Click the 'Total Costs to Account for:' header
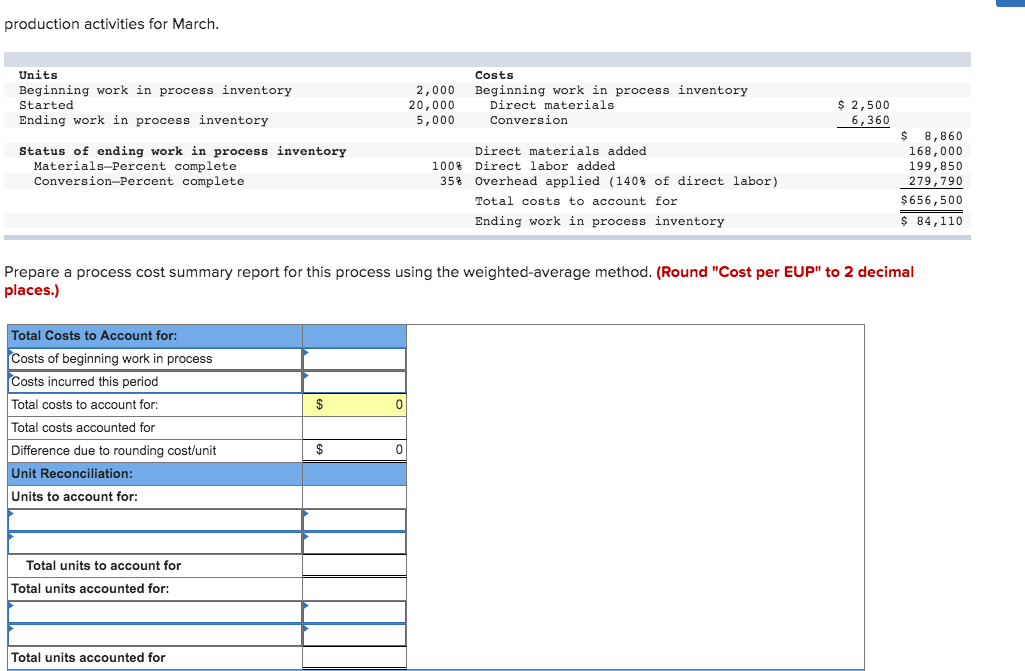This screenshot has height=671, width=1025. coord(94,336)
